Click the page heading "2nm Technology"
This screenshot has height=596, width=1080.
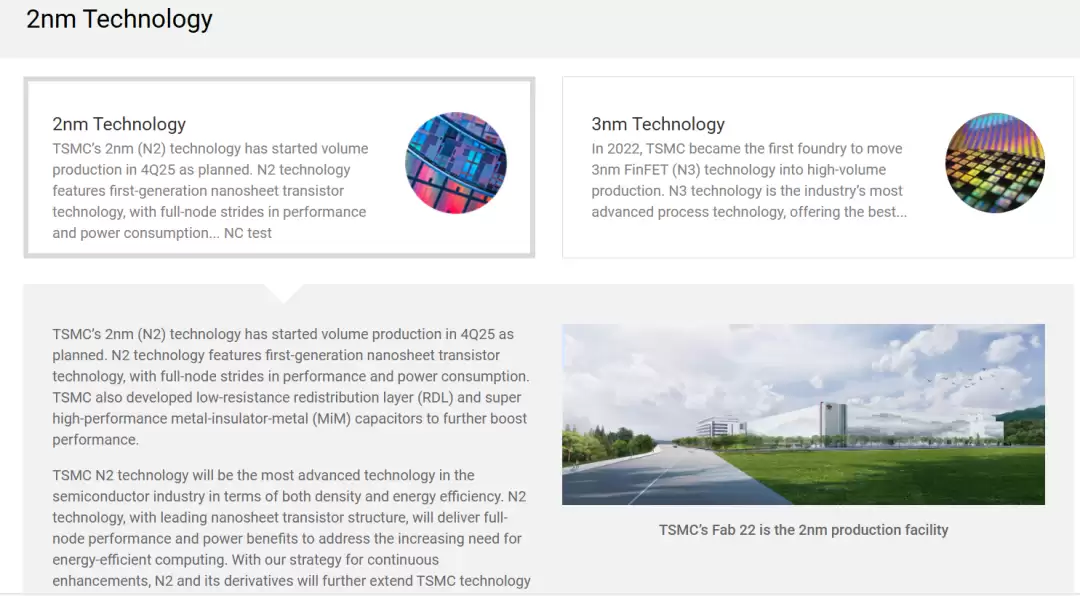(x=119, y=19)
